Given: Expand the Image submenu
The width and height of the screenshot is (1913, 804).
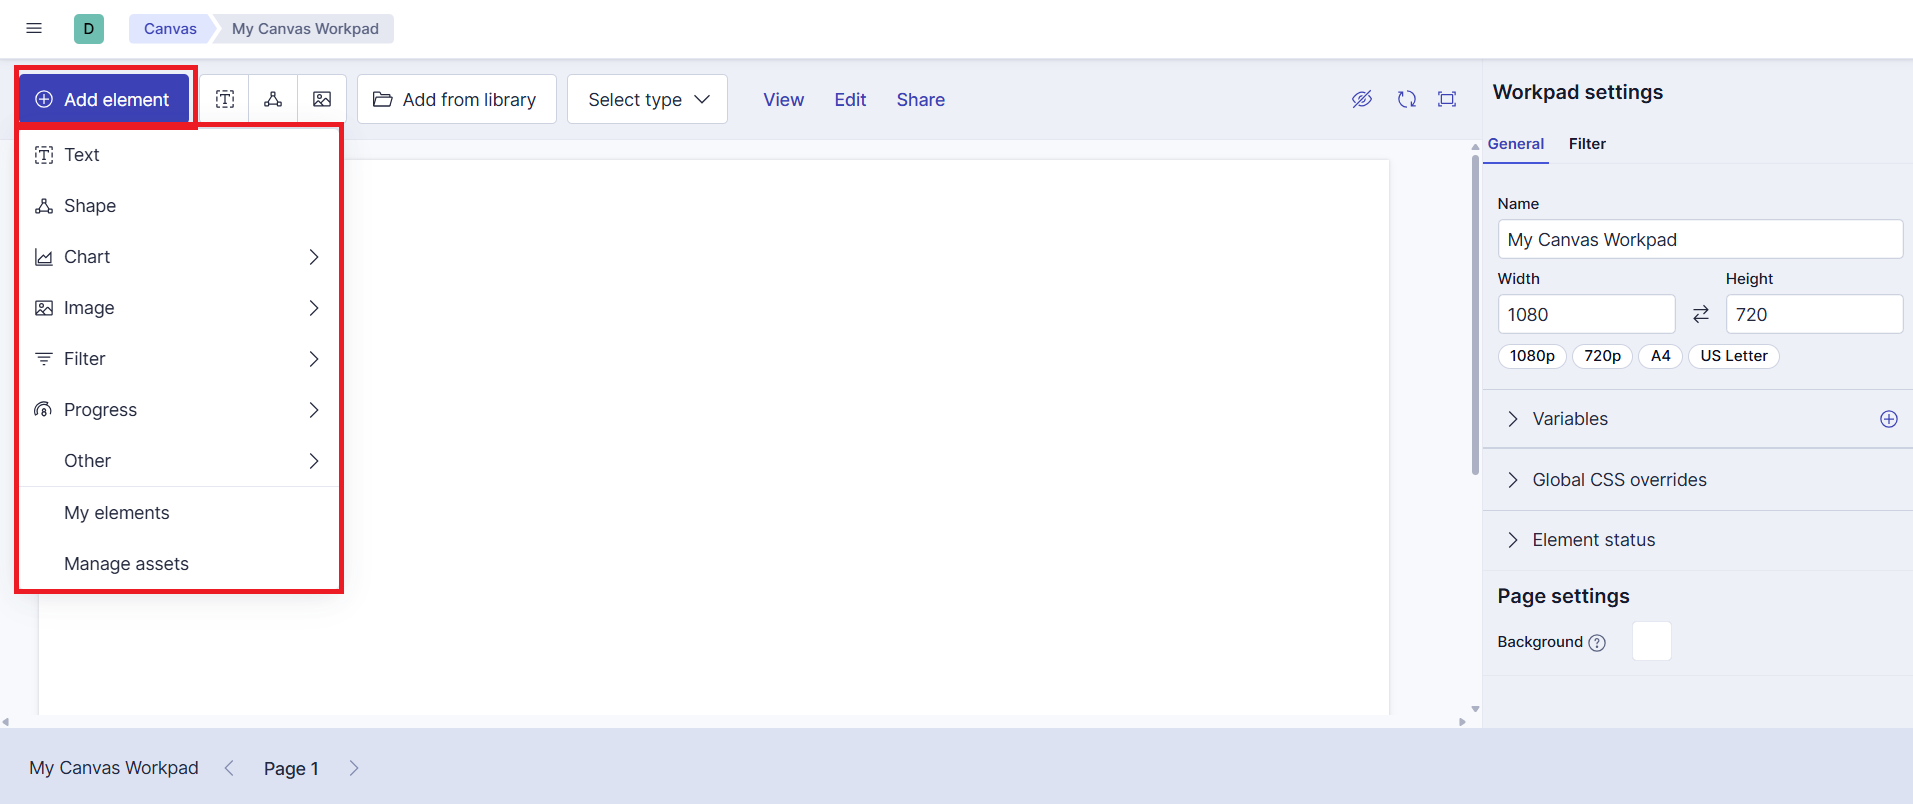Looking at the screenshot, I should point(180,308).
